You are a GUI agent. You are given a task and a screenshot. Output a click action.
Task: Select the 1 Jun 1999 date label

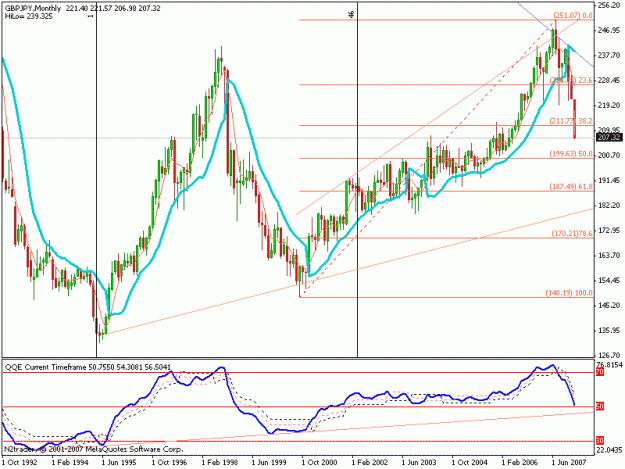(269, 462)
